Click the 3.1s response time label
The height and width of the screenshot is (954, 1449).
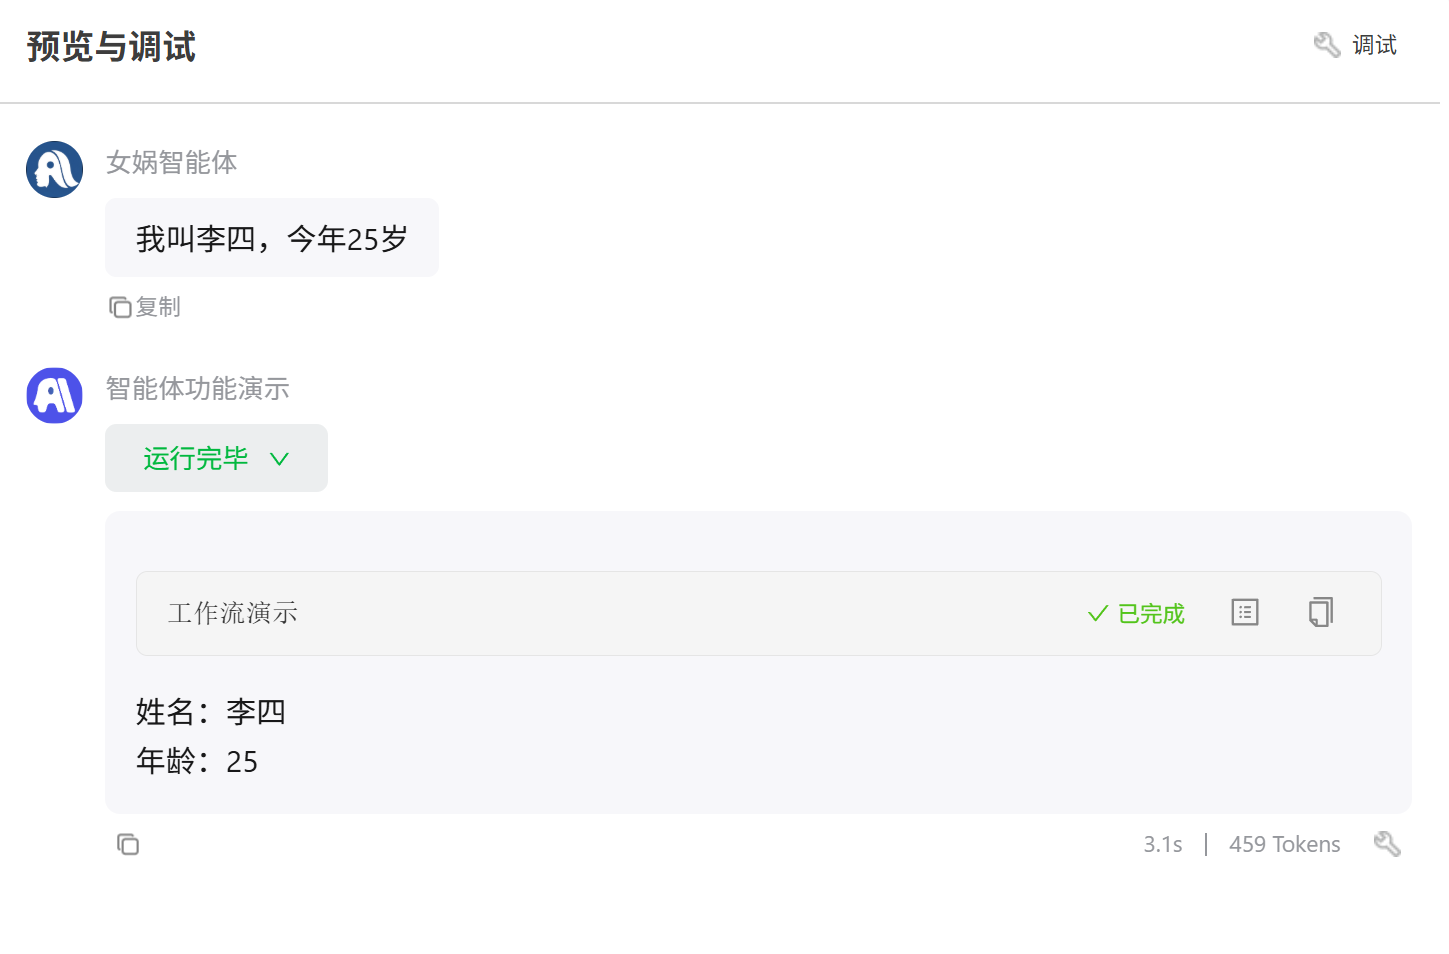tap(1162, 845)
